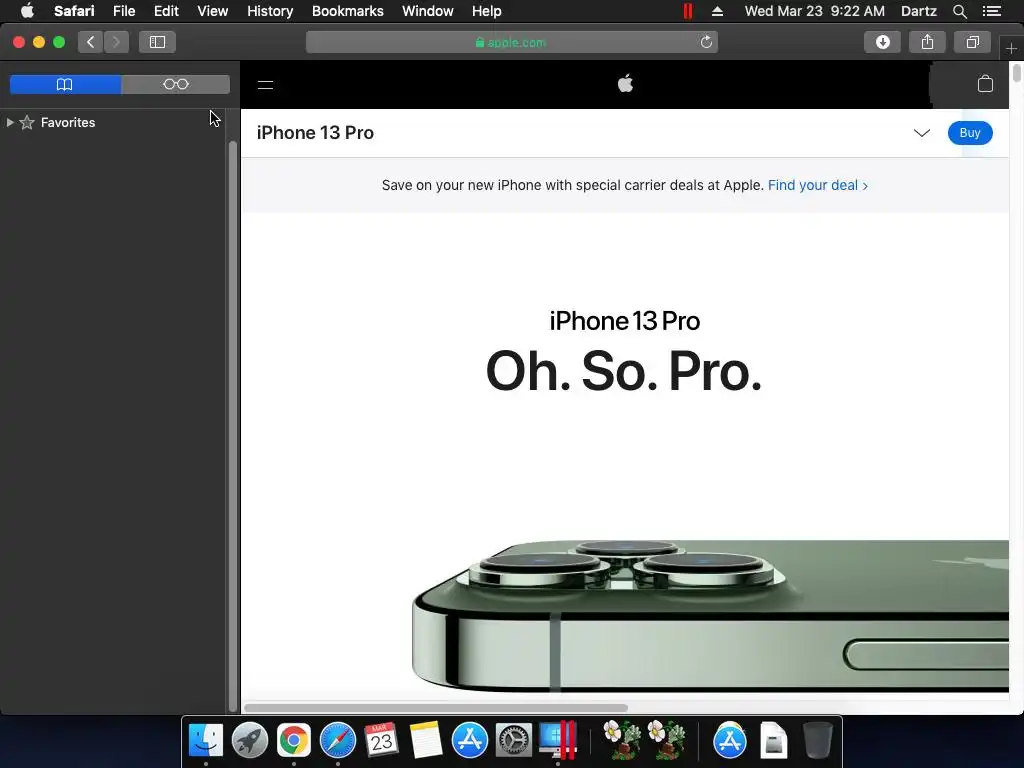The image size is (1024, 768).
Task: Add a new tab with plus button
Action: coord(1011,49)
